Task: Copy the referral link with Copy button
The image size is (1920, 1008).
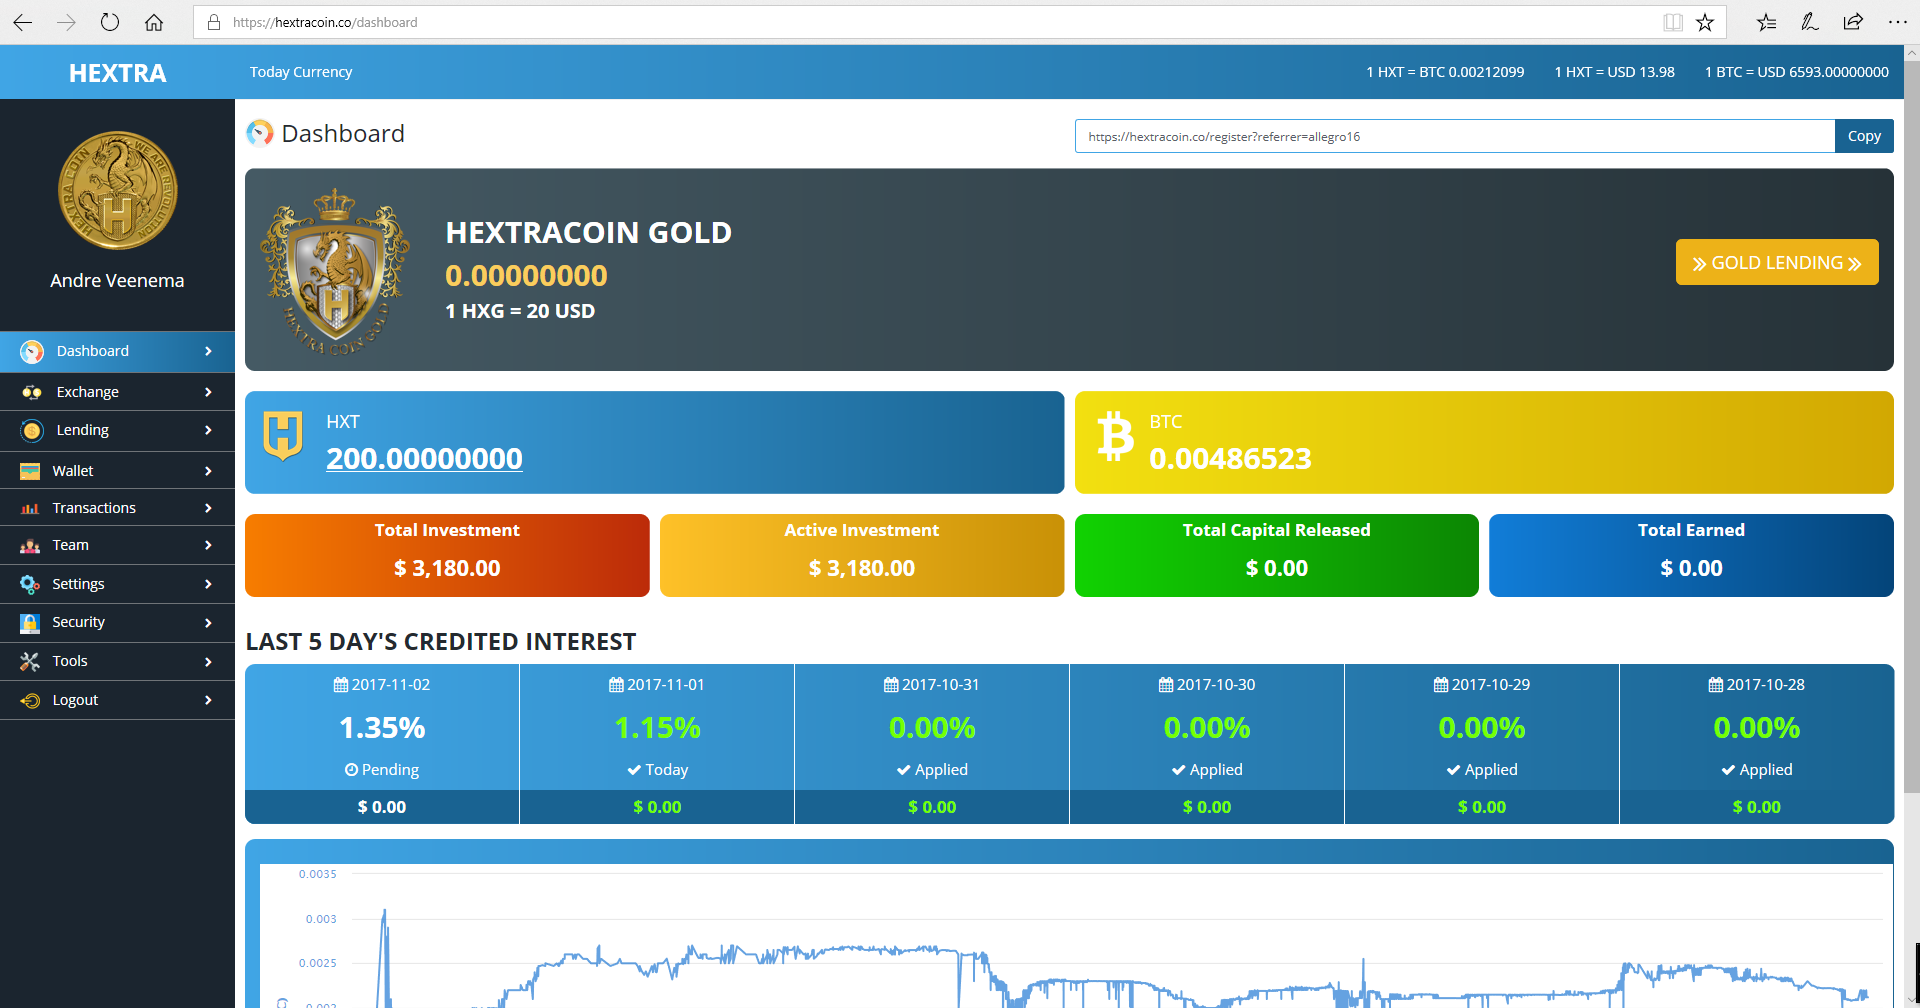Action: point(1864,136)
